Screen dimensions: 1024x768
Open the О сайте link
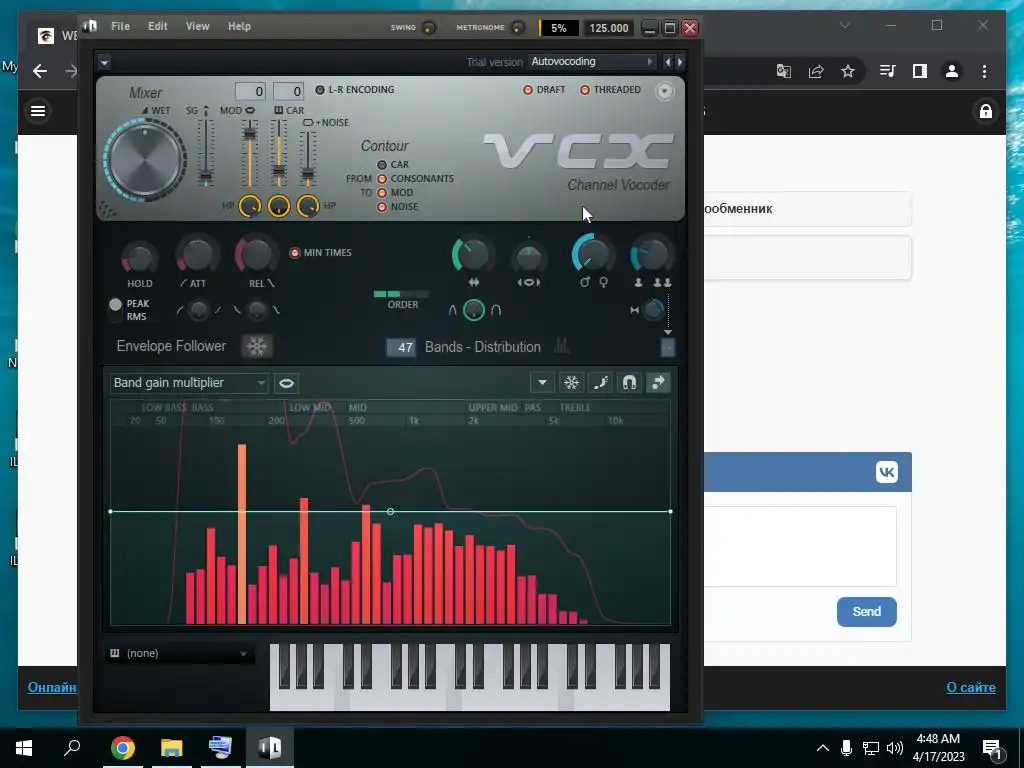click(x=971, y=687)
